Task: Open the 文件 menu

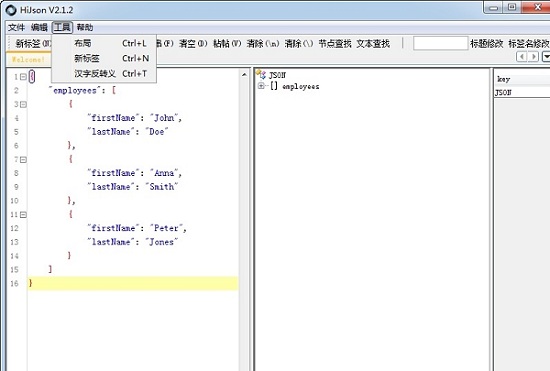Action: 16,27
